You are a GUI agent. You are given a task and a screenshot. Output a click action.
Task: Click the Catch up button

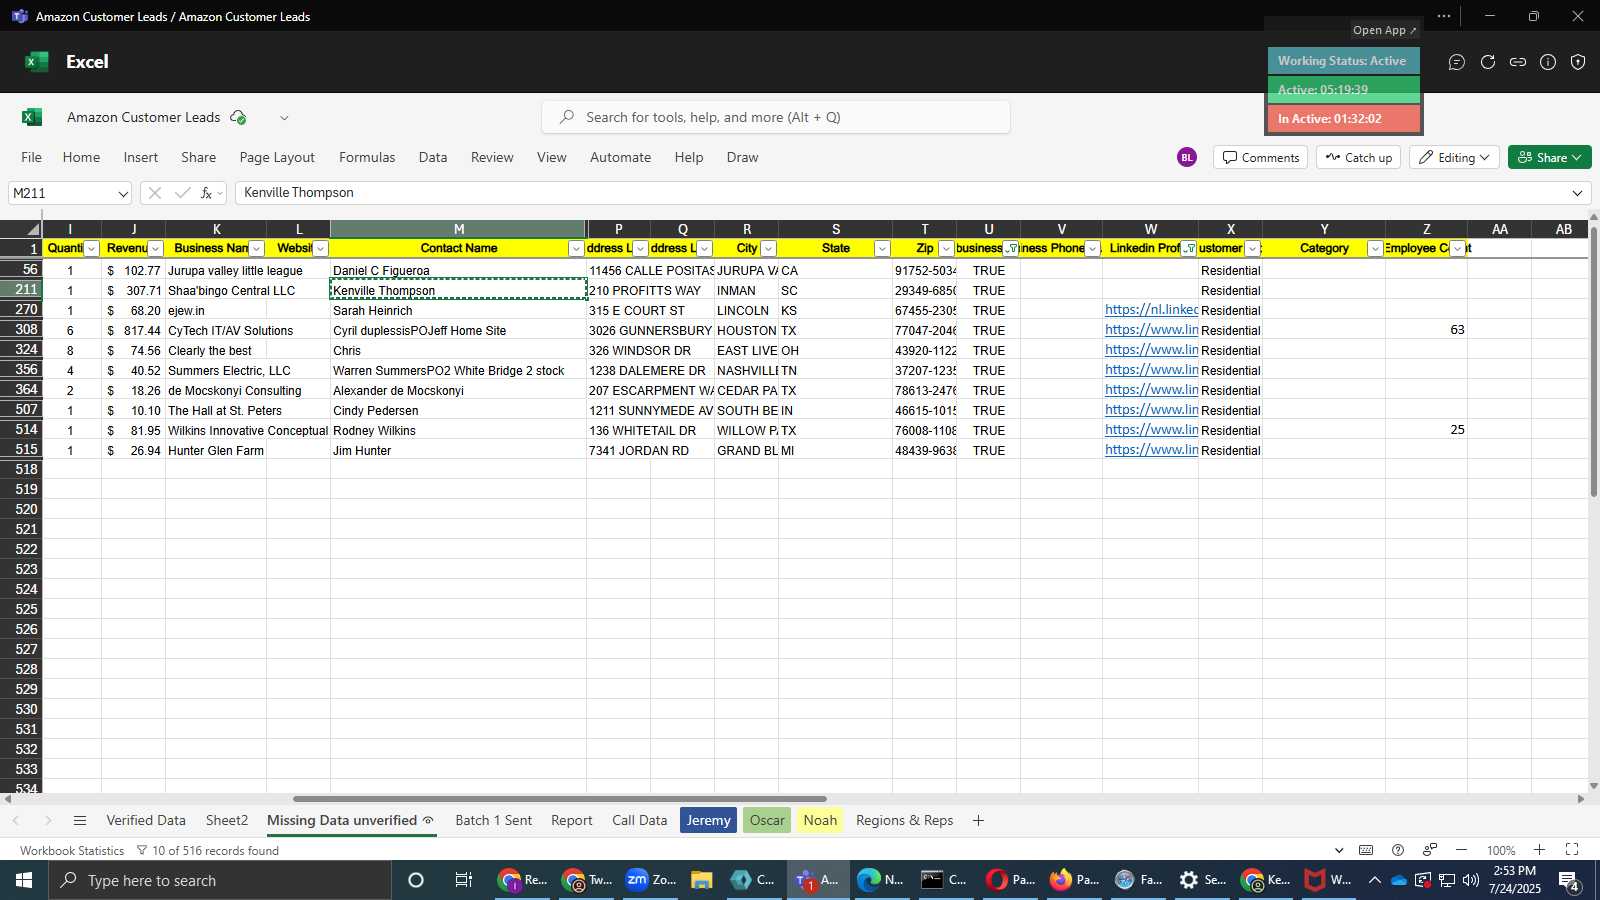1359,157
